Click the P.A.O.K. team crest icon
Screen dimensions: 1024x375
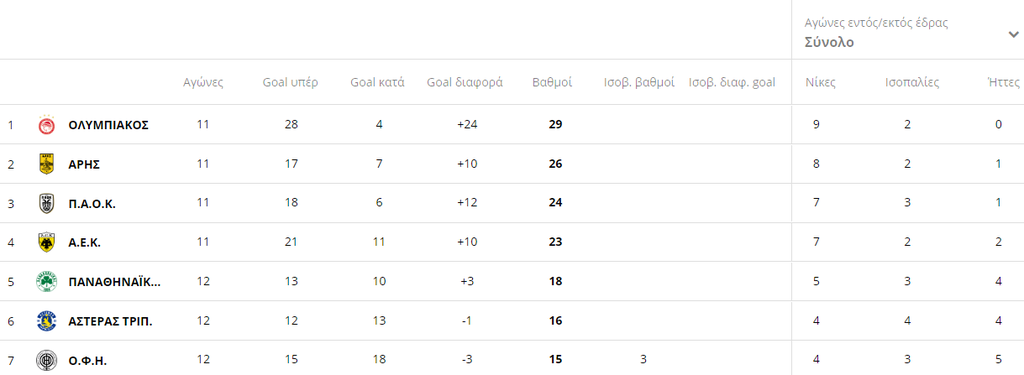tap(47, 203)
